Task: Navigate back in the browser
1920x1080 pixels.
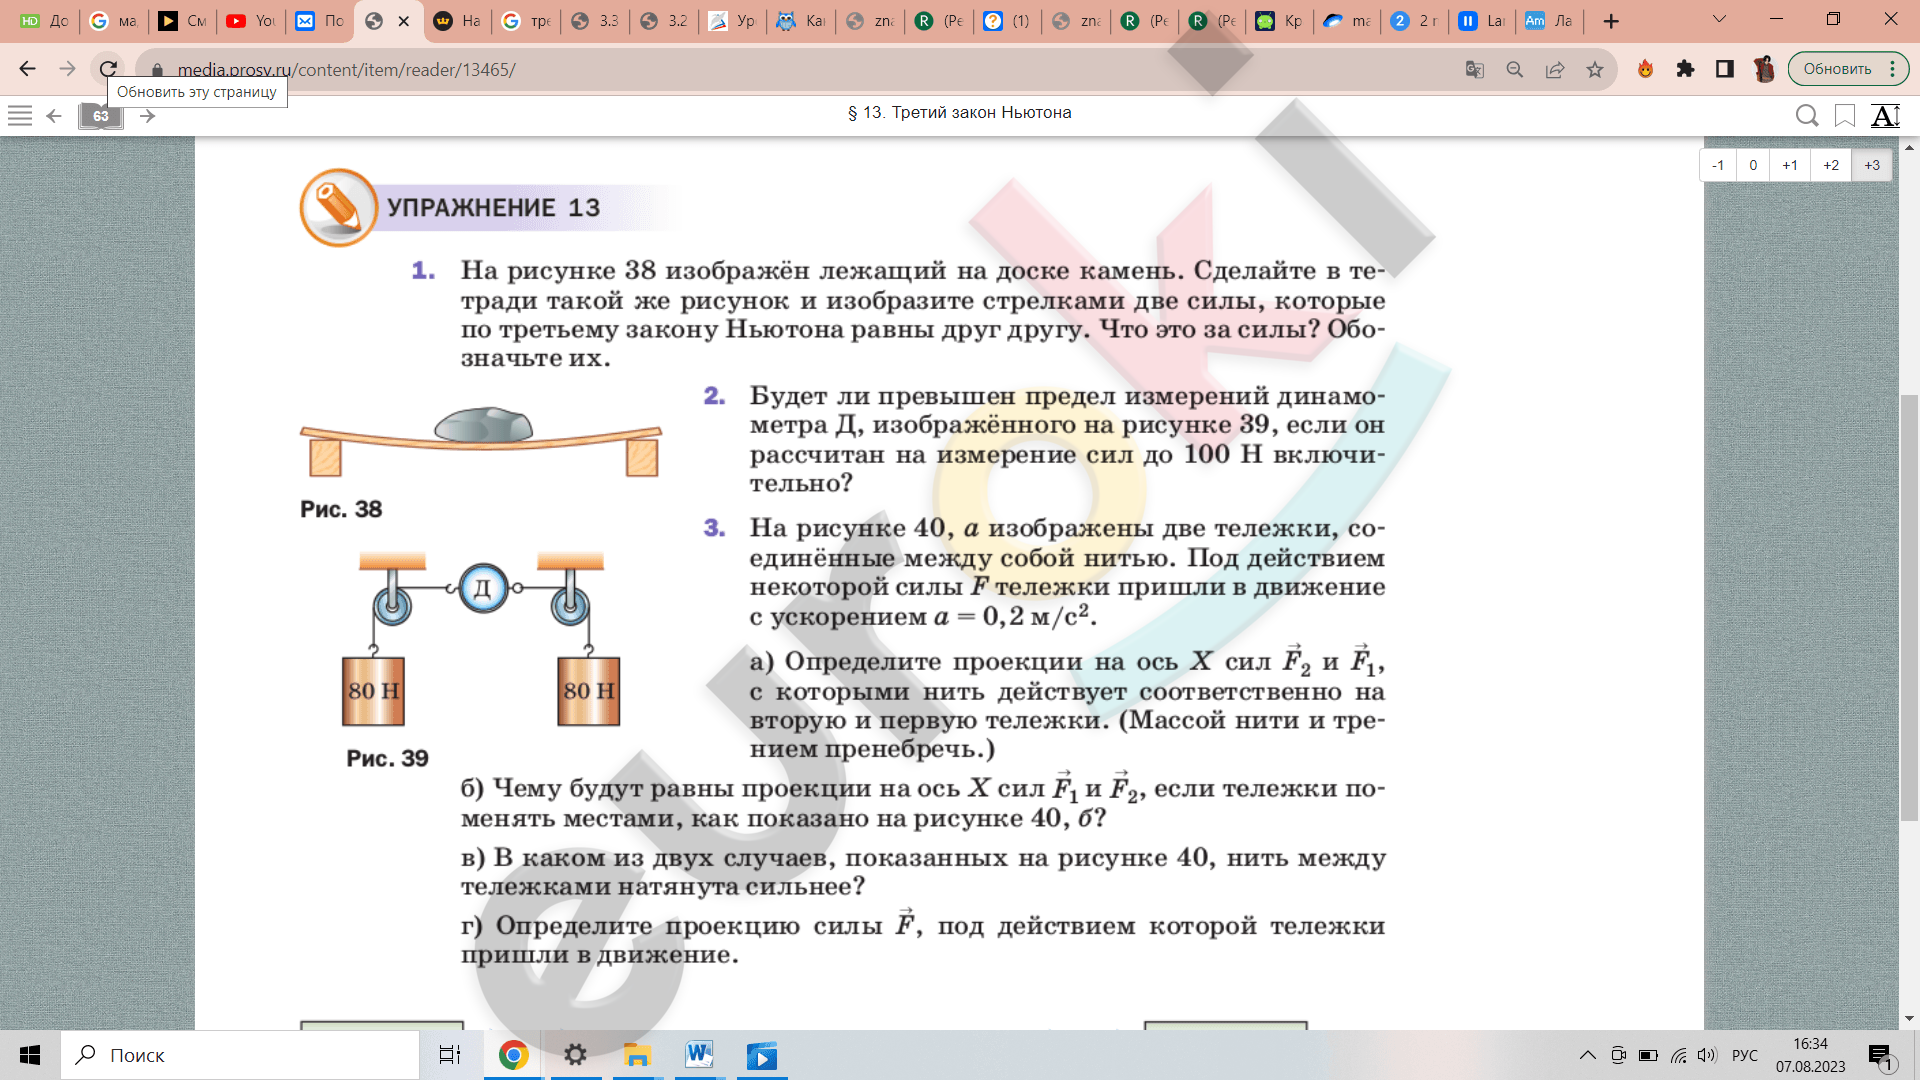Action: point(28,69)
